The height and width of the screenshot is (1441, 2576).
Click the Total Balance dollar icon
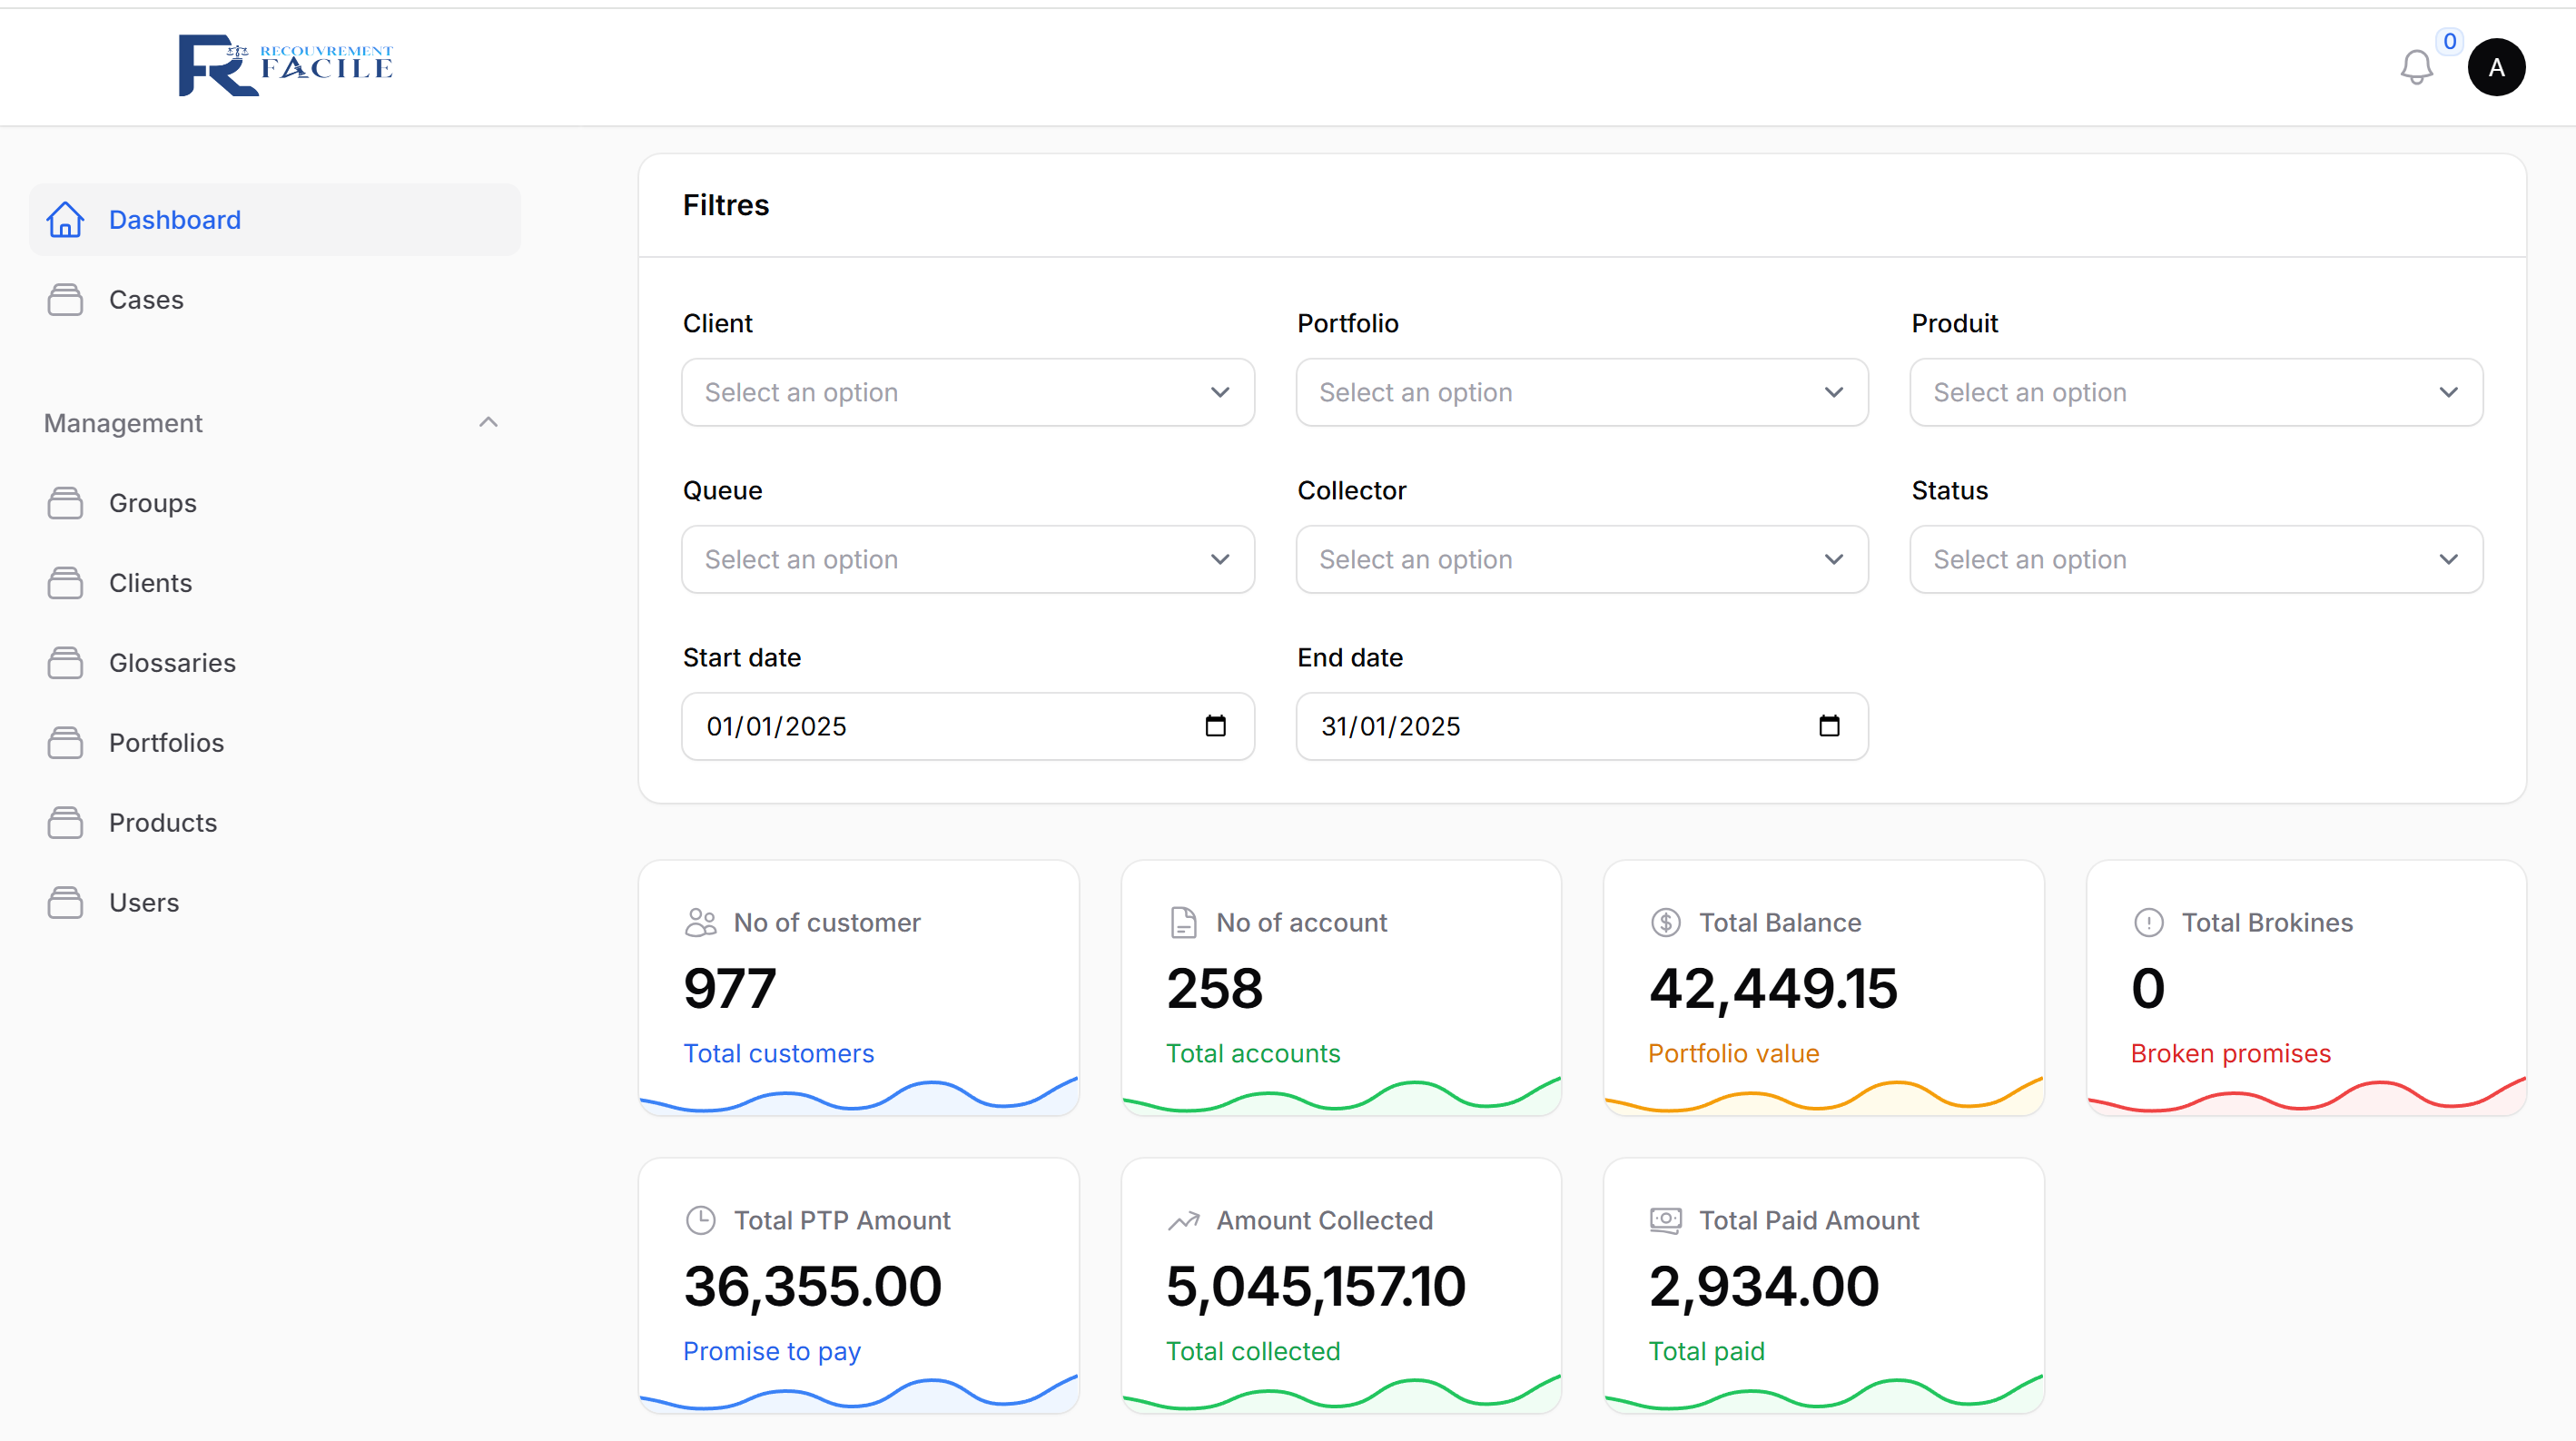1665,922
